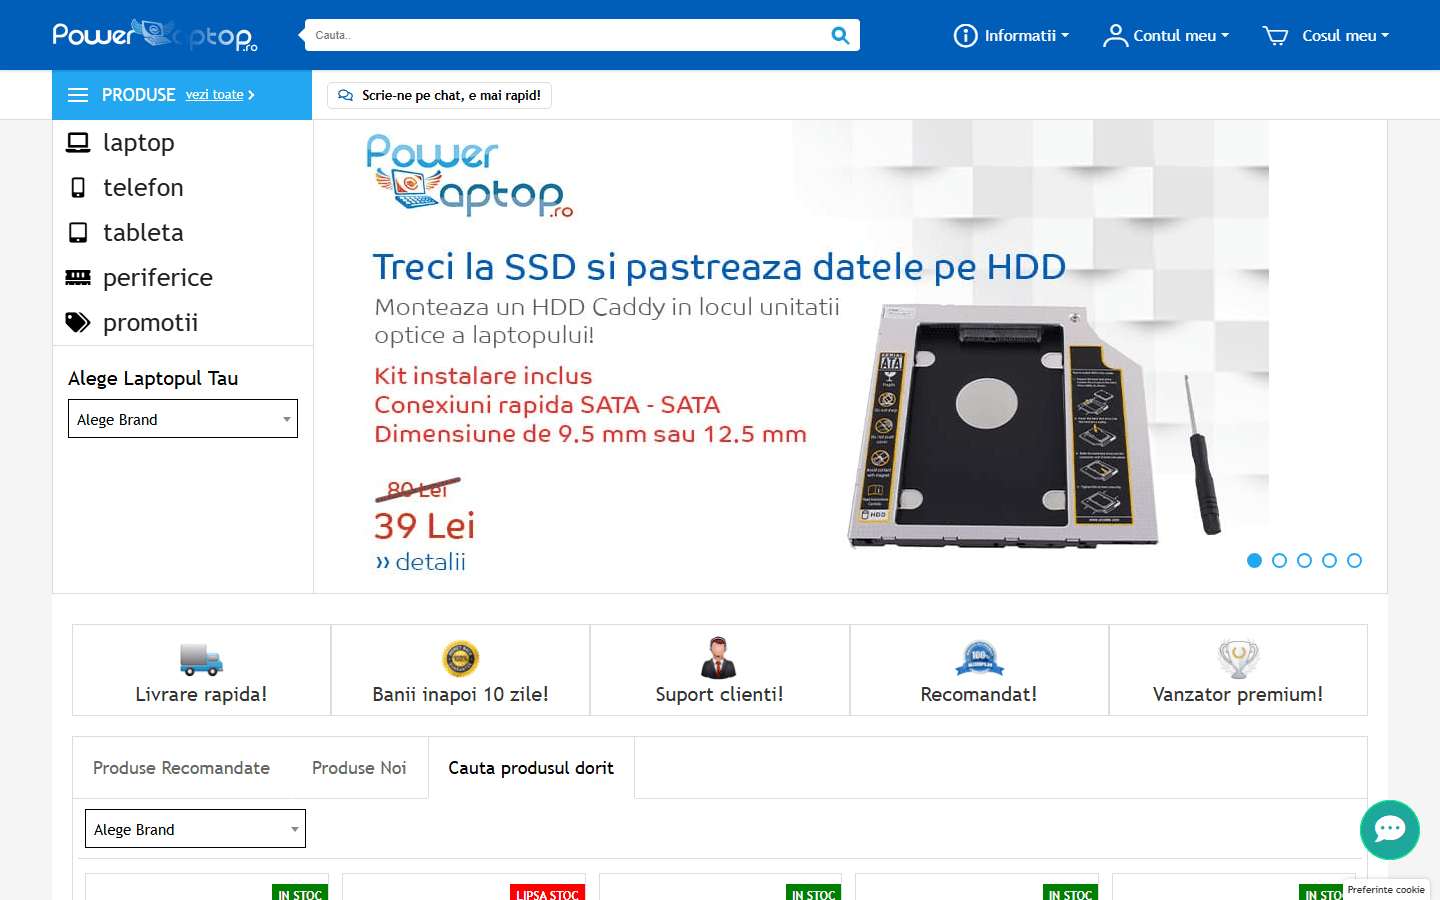Select the Cauta produsul dorit tab
1440x900 pixels.
tap(531, 768)
